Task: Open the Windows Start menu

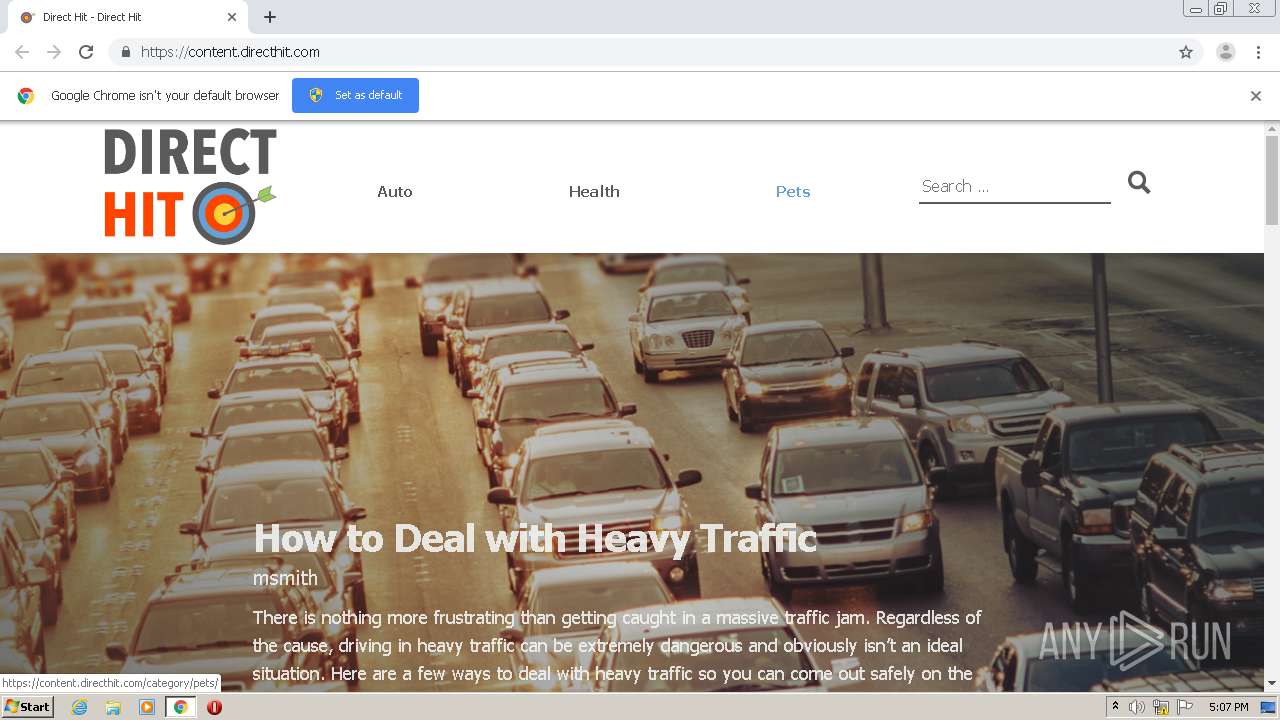Action: click(28, 707)
